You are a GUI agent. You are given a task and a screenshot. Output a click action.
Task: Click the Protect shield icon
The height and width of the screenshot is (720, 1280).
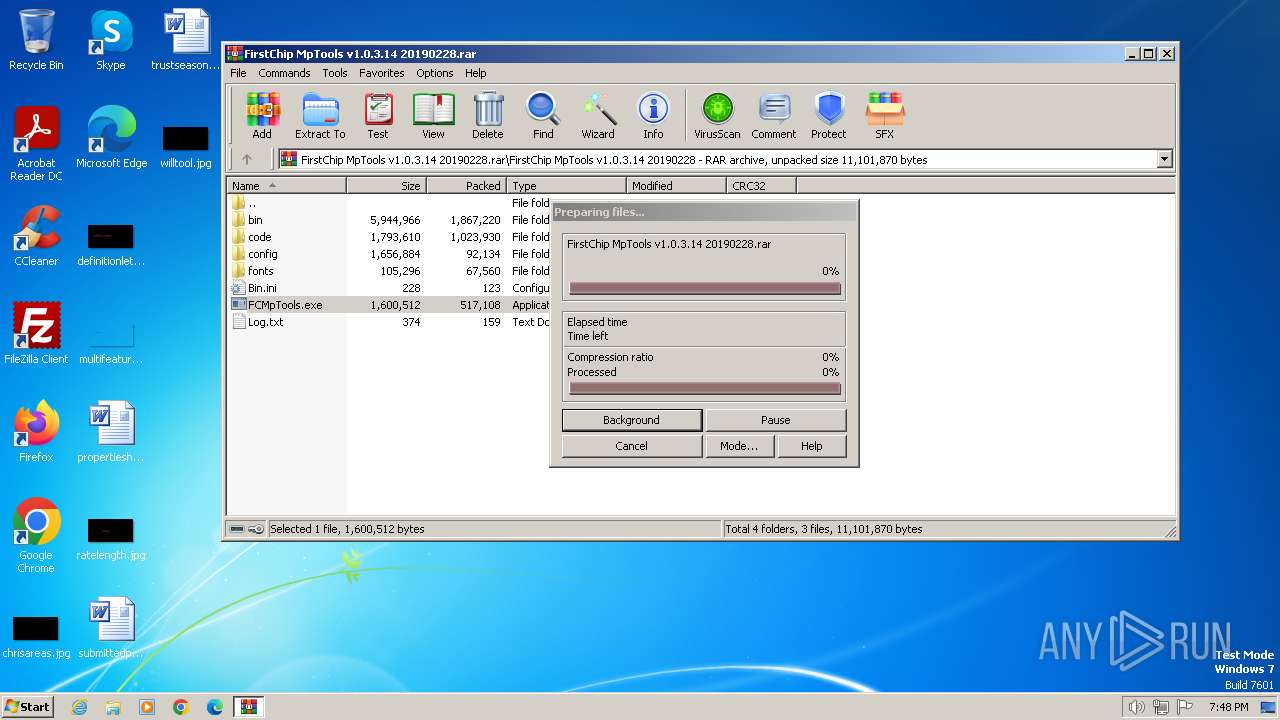[829, 116]
